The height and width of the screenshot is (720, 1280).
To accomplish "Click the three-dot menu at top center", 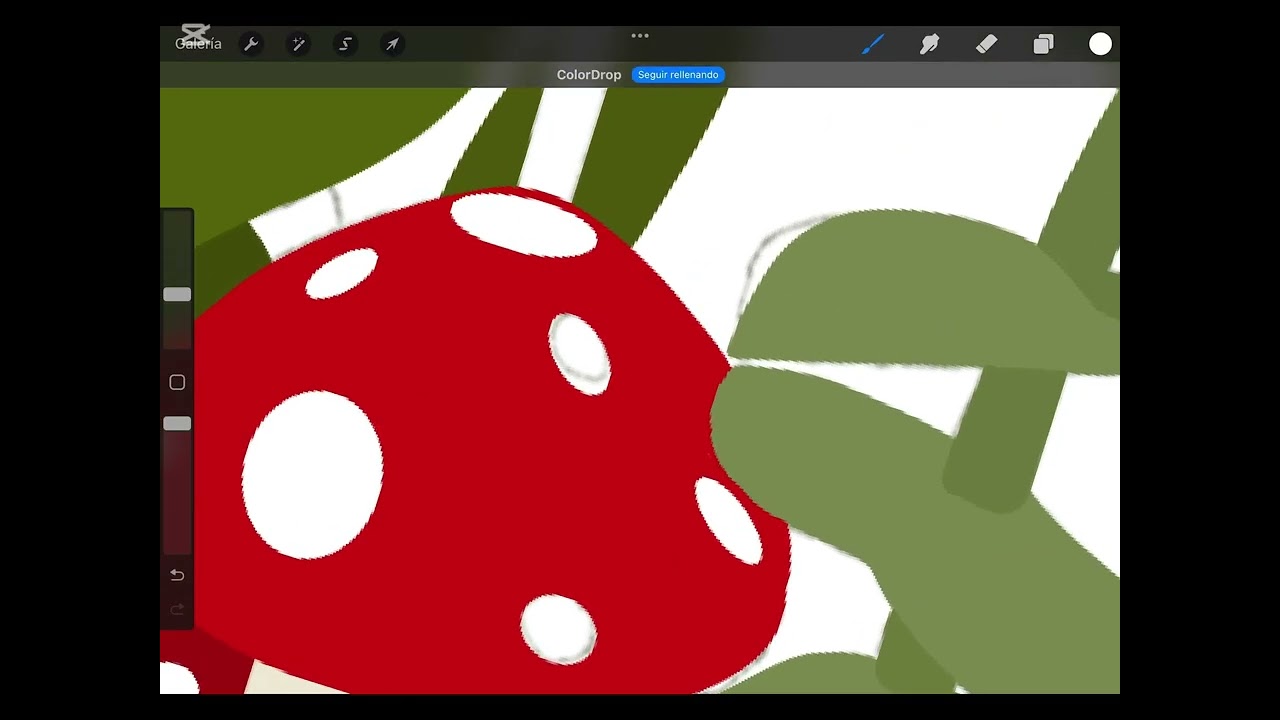I will (640, 36).
